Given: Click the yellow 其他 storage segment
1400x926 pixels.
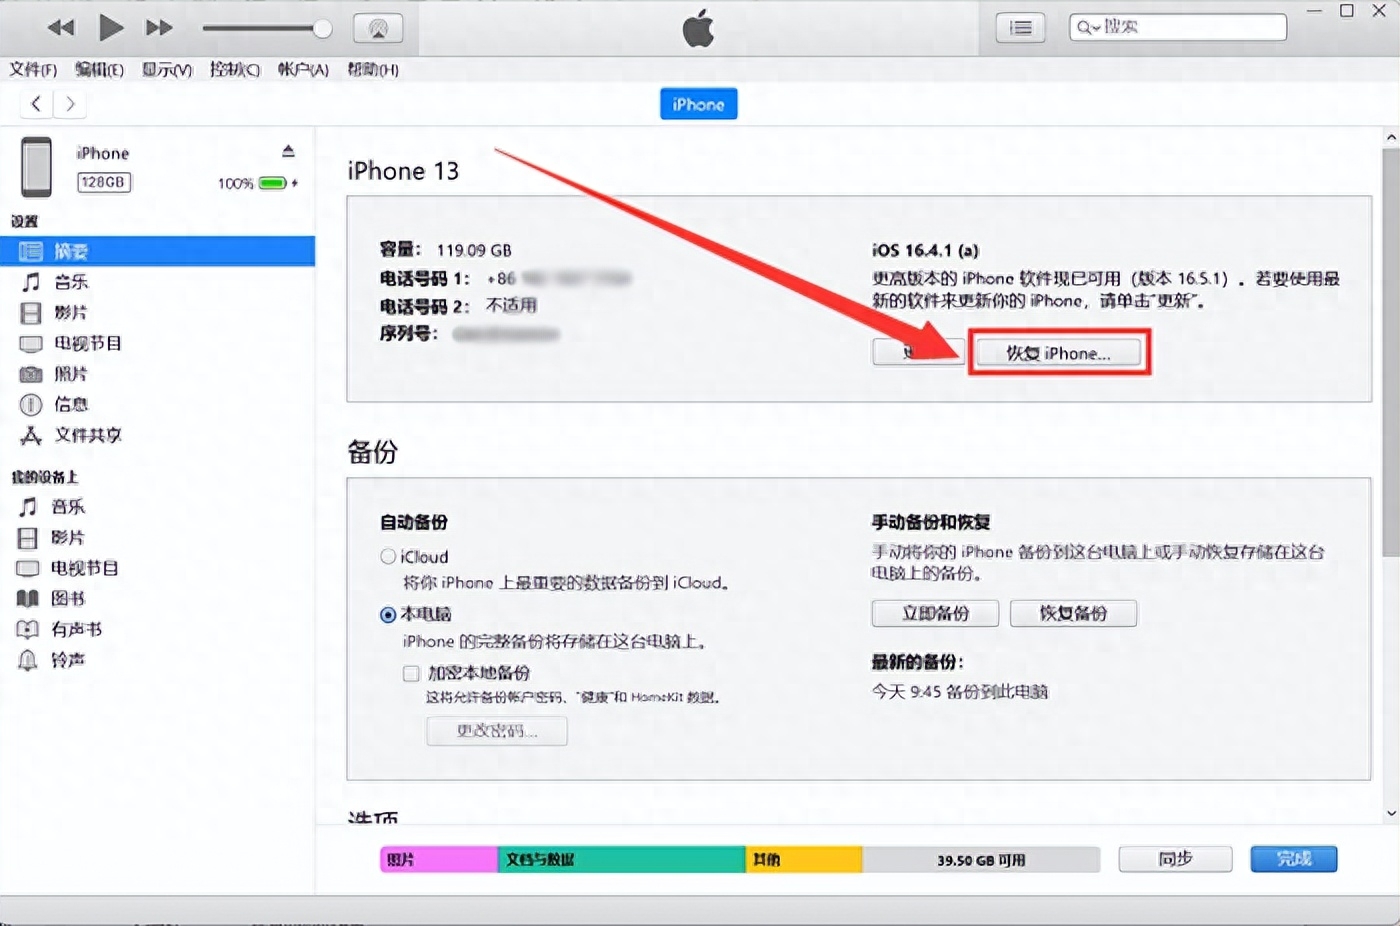Looking at the screenshot, I should click(804, 859).
